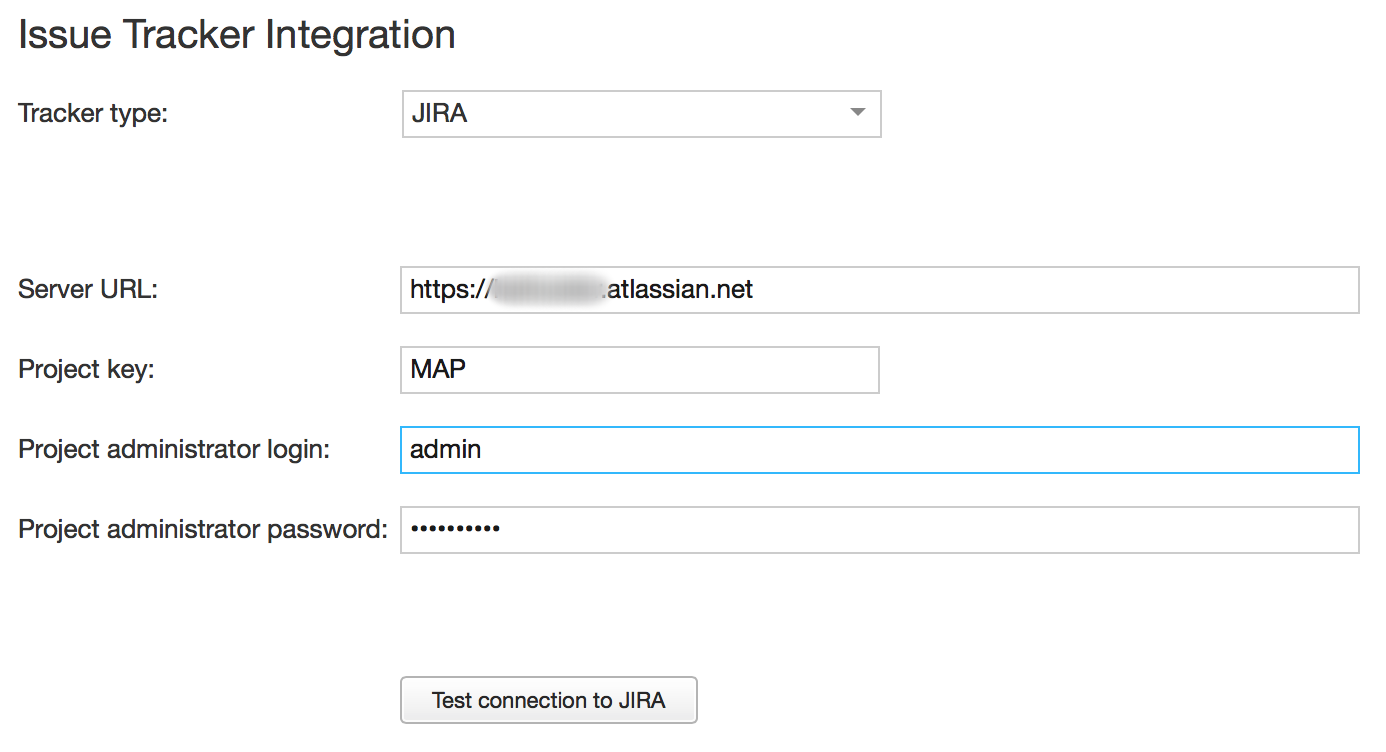Focus the Project administrator login field
This screenshot has height=752, width=1386.
click(x=879, y=450)
